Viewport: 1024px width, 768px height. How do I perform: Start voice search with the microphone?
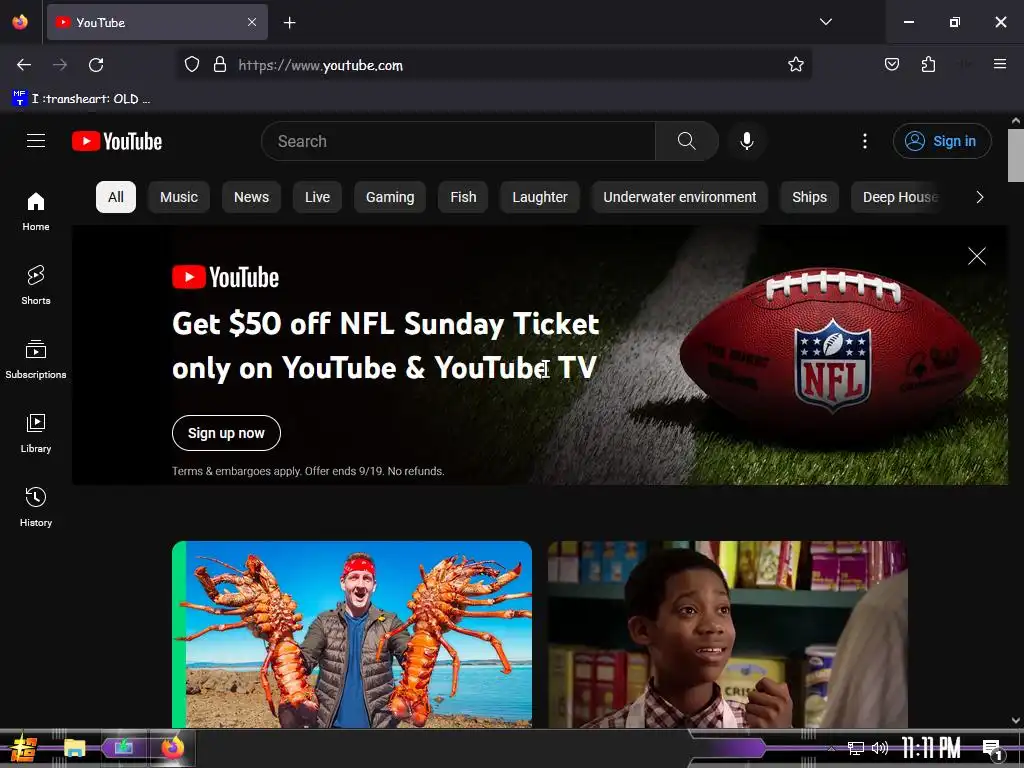746,141
